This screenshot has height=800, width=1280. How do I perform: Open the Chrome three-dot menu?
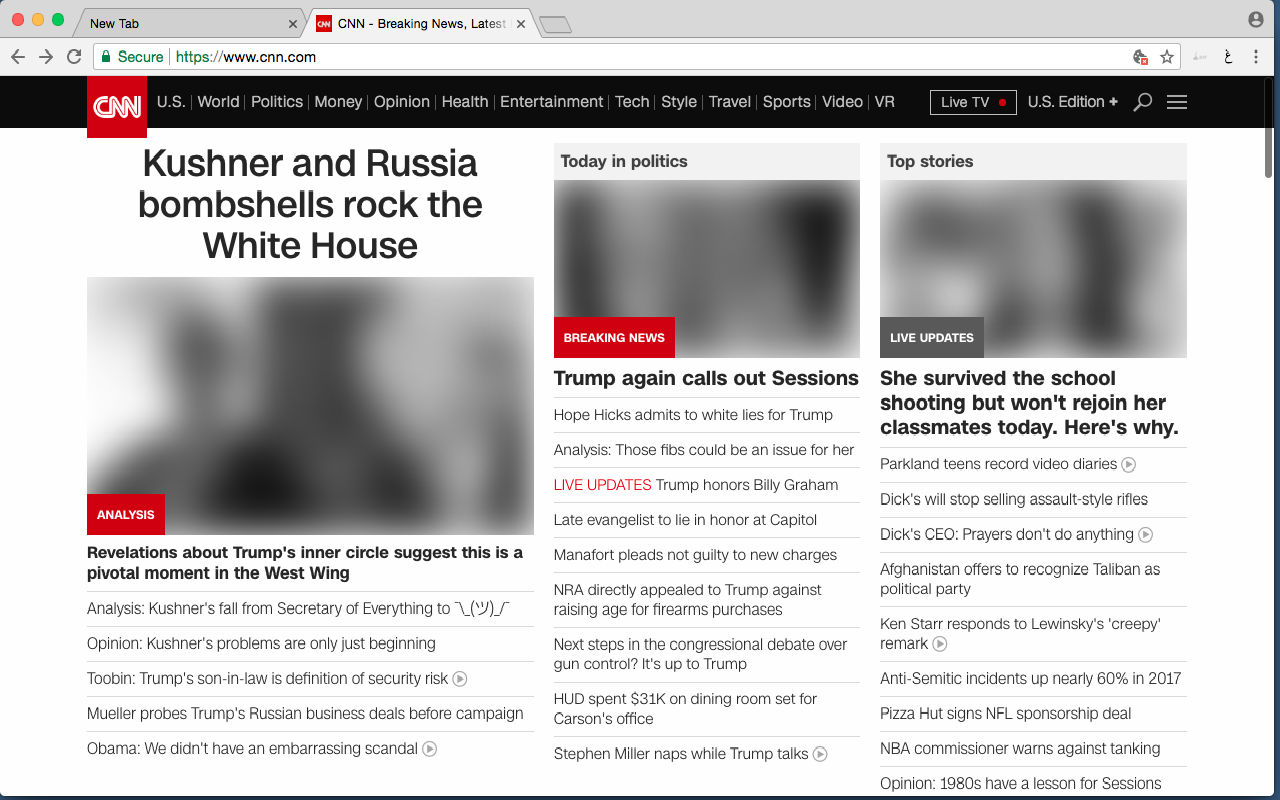pyautogui.click(x=1256, y=57)
